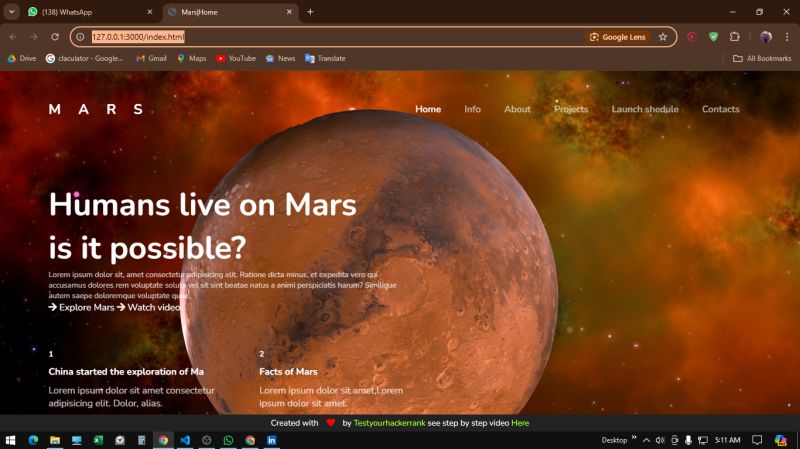View site information icon in address bar
The height and width of the screenshot is (449, 800).
click(x=80, y=37)
